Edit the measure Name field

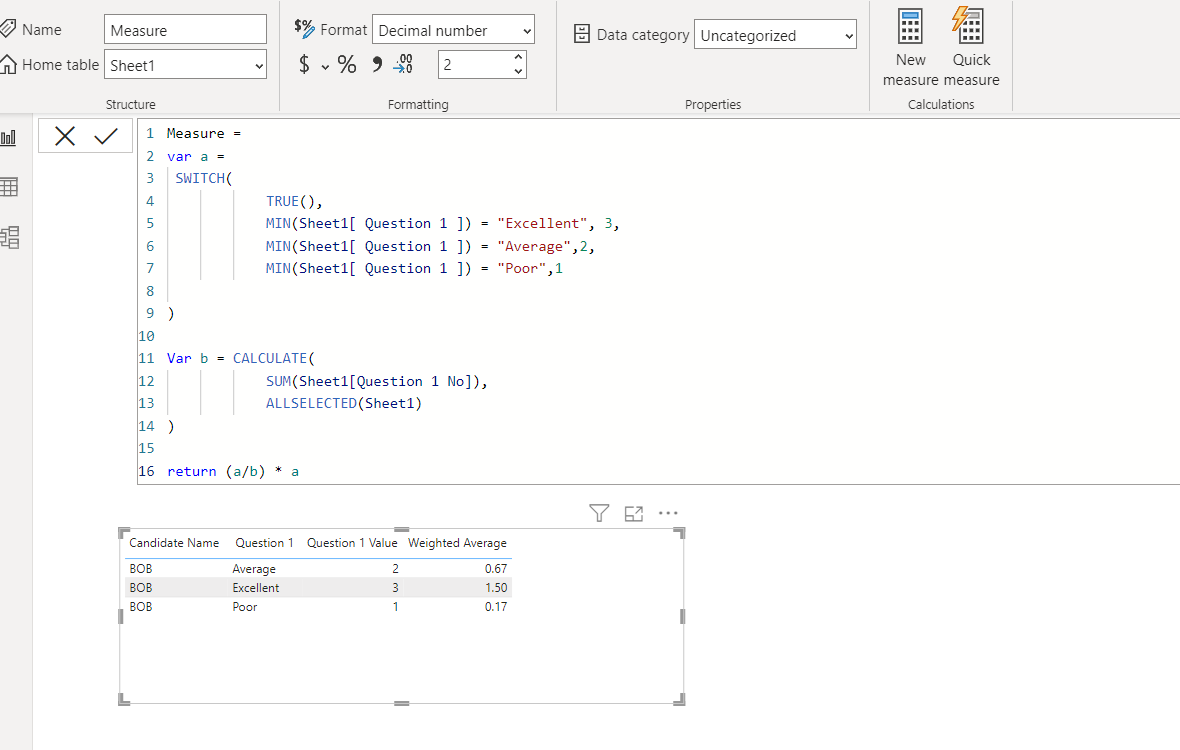tap(185, 30)
